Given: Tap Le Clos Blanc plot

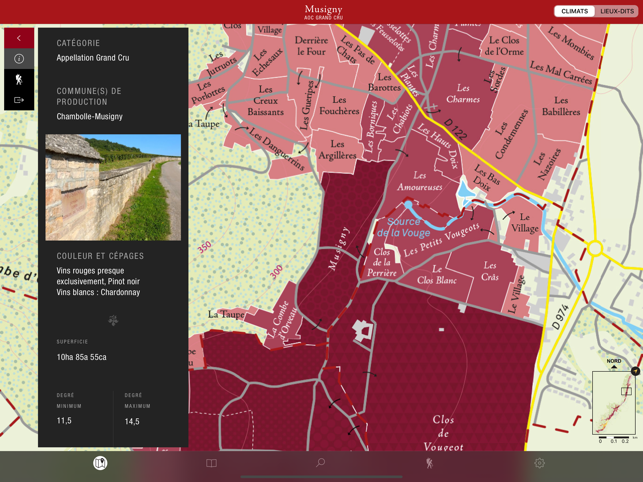Looking at the screenshot, I should pos(437,275).
